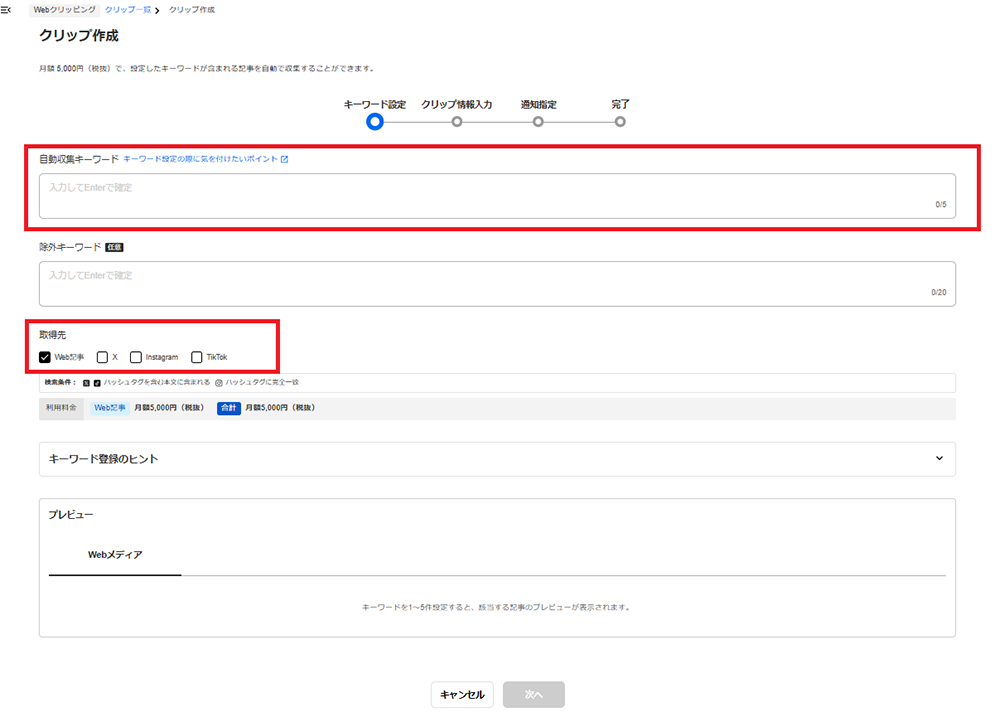Click the 合計 badge in pricing row
The image size is (1000, 722).
[229, 408]
